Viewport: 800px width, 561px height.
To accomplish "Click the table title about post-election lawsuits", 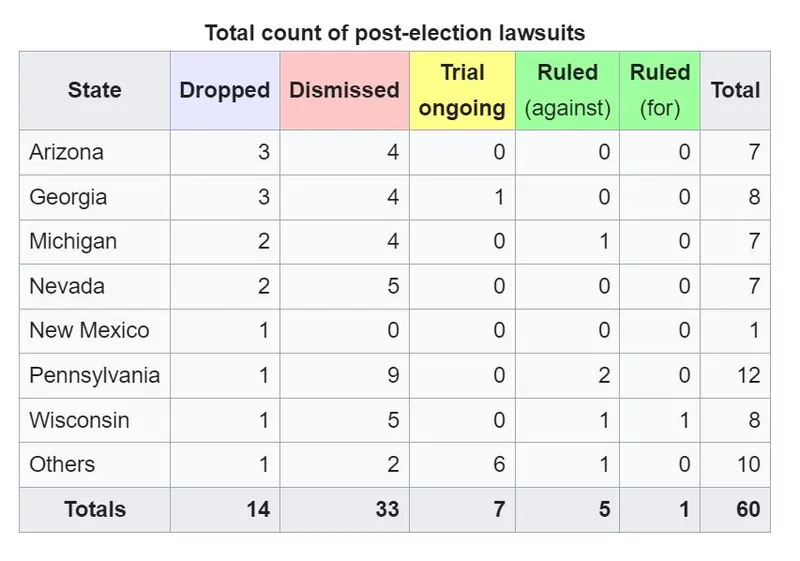I will pyautogui.click(x=395, y=32).
